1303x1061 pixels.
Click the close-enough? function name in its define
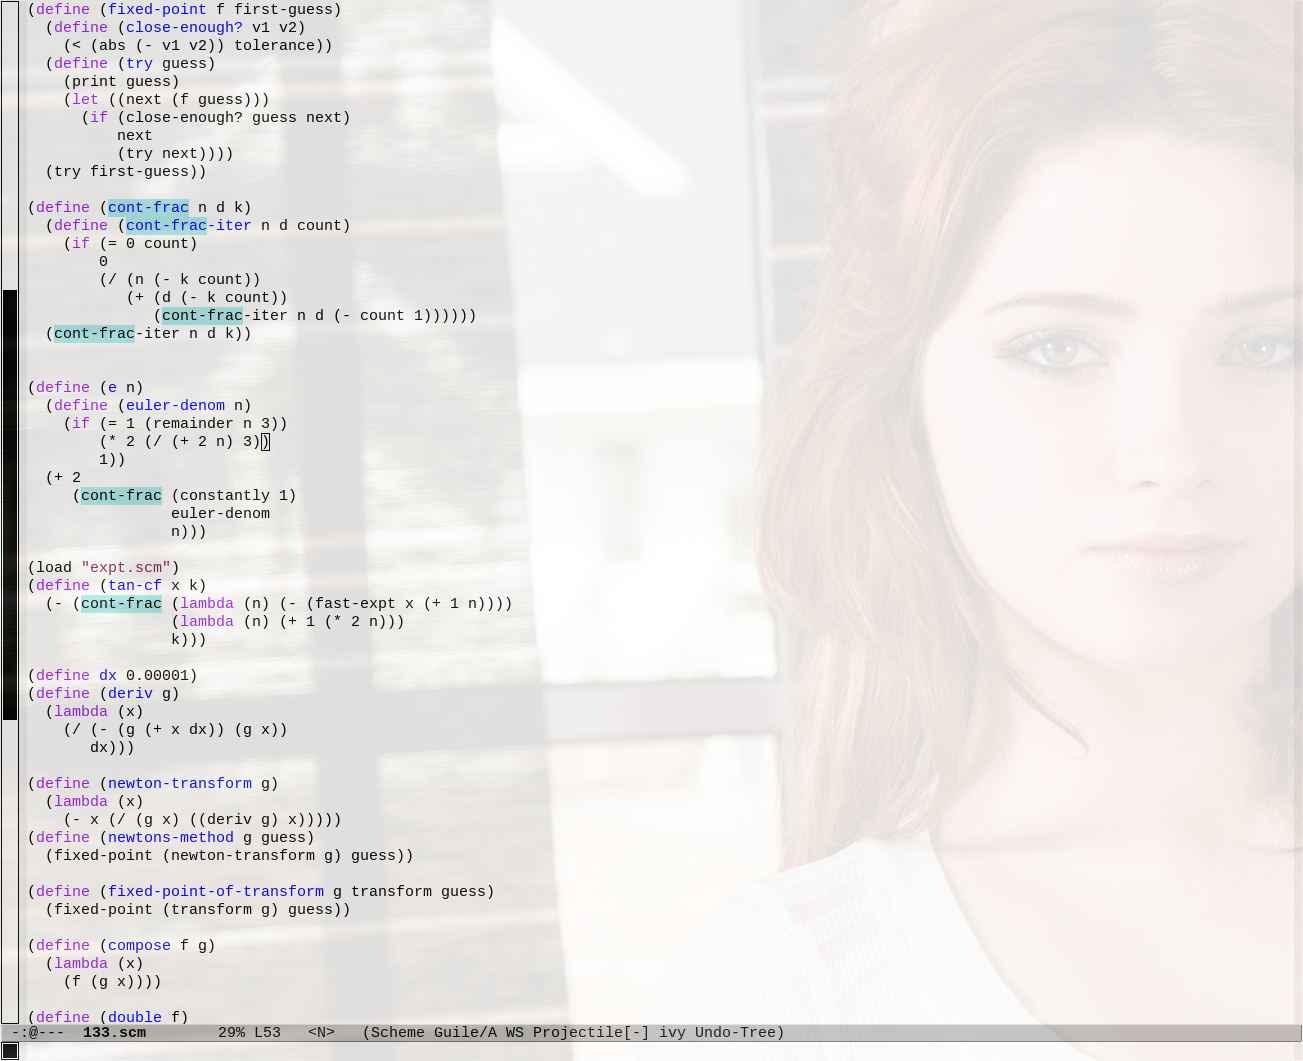click(x=184, y=27)
